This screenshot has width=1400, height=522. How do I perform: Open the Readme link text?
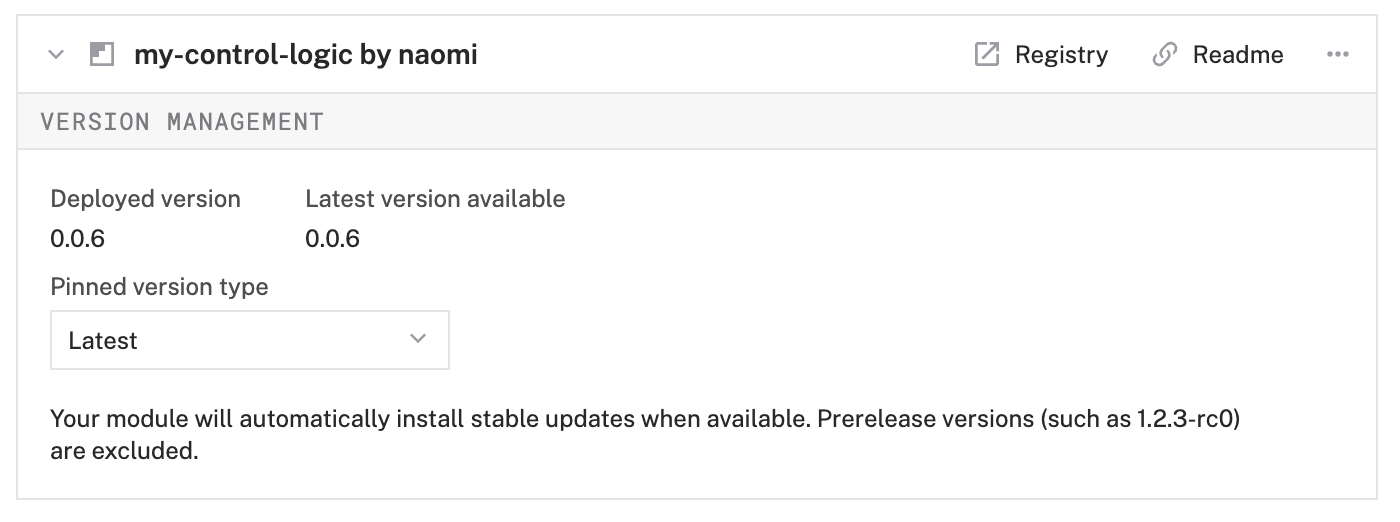click(1238, 55)
